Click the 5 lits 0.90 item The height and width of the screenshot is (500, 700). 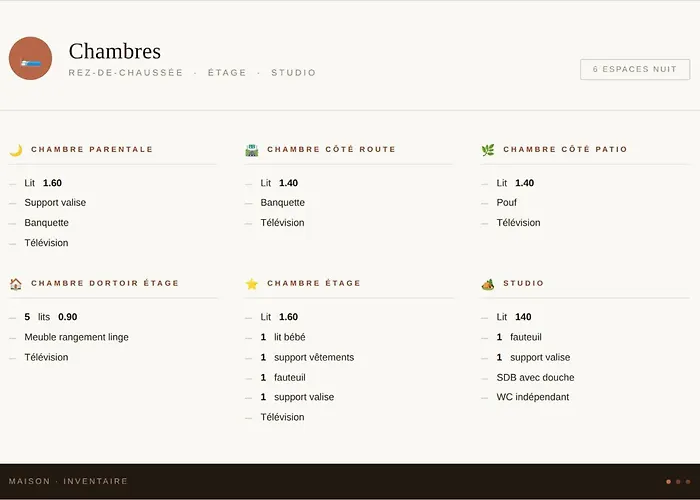click(50, 317)
